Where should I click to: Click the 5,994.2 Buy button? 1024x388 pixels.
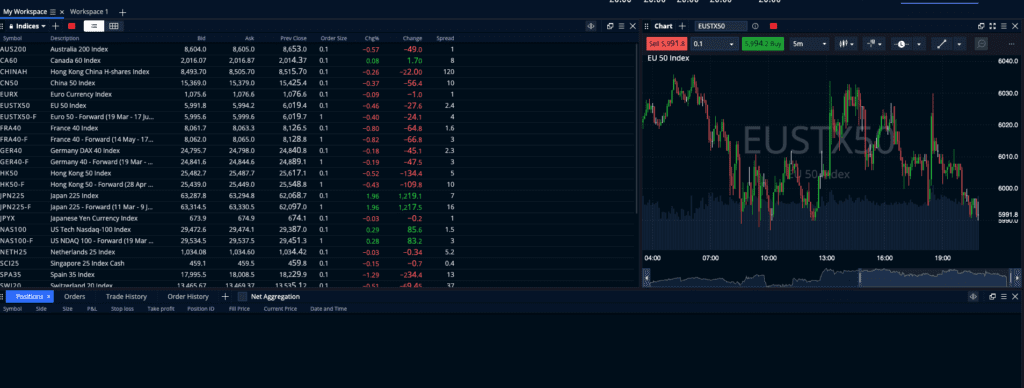(x=763, y=44)
